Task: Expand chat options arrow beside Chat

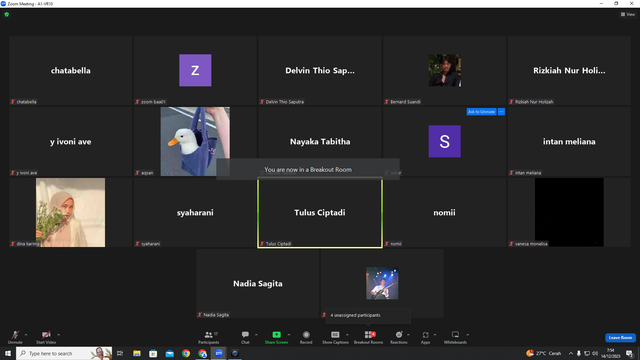Action: coord(256,335)
